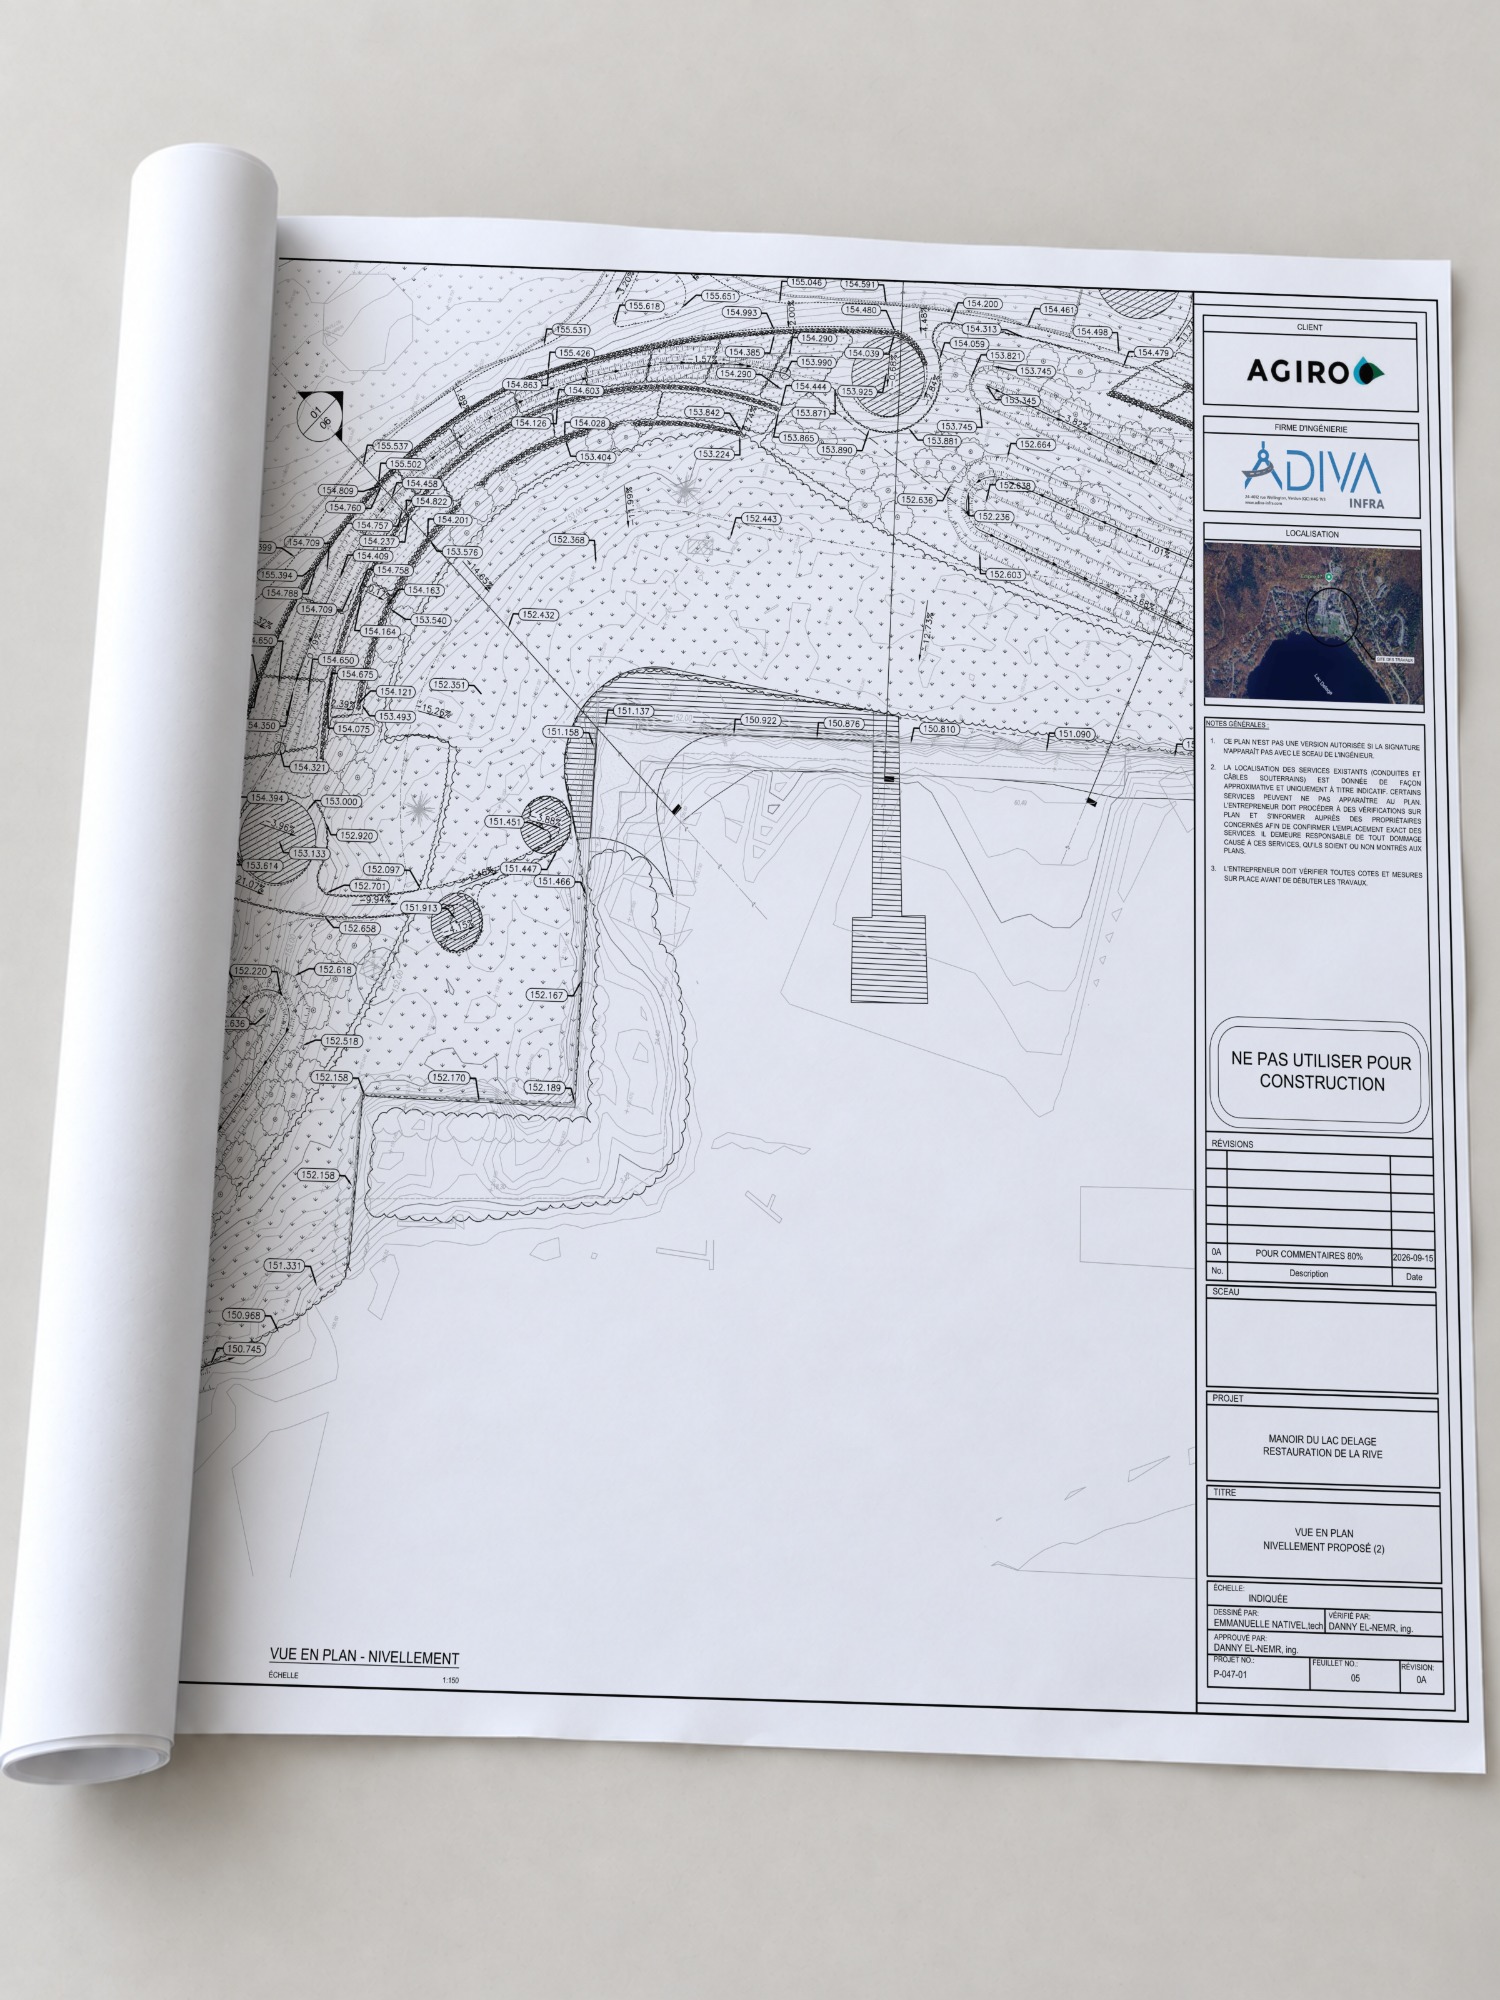Select the elevation label 152.167
Image resolution: width=1500 pixels, height=2000 pixels.
pos(546,995)
